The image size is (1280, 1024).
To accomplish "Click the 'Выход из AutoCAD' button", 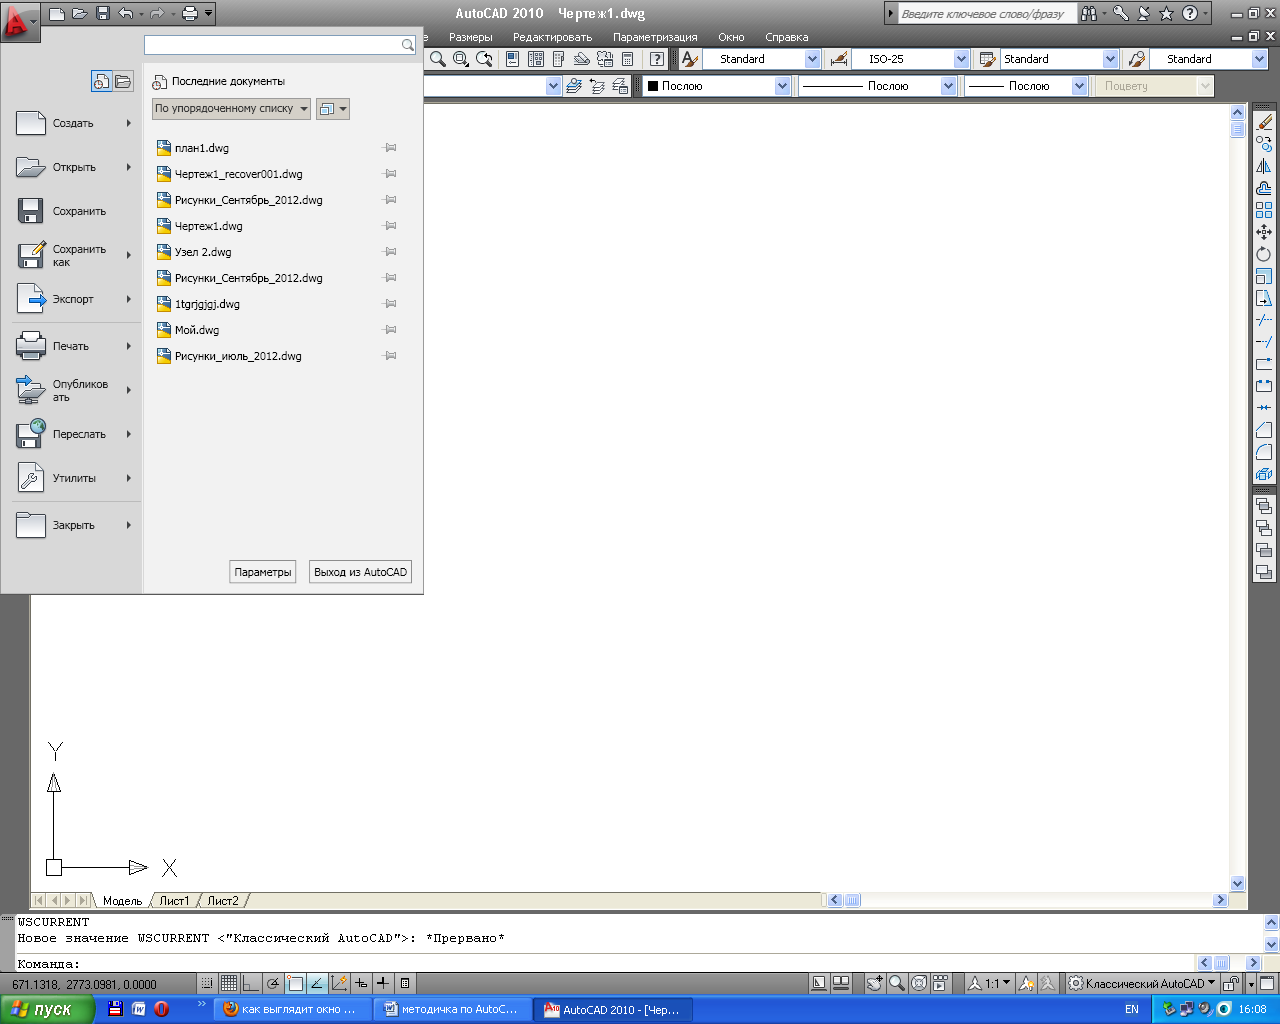I will pyautogui.click(x=361, y=572).
